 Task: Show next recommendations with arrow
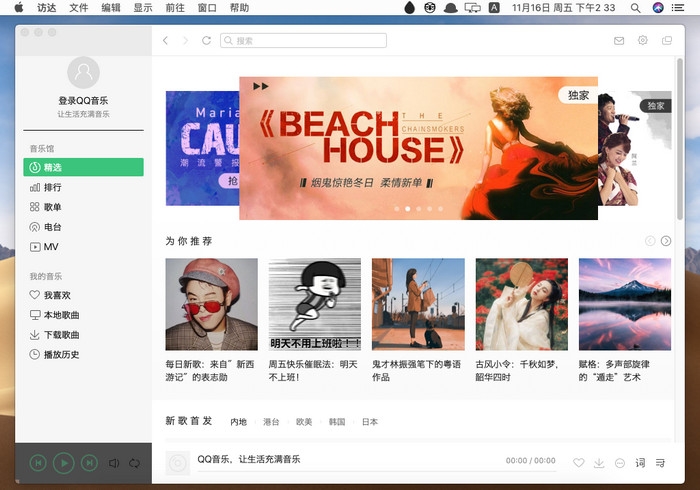pyautogui.click(x=666, y=241)
